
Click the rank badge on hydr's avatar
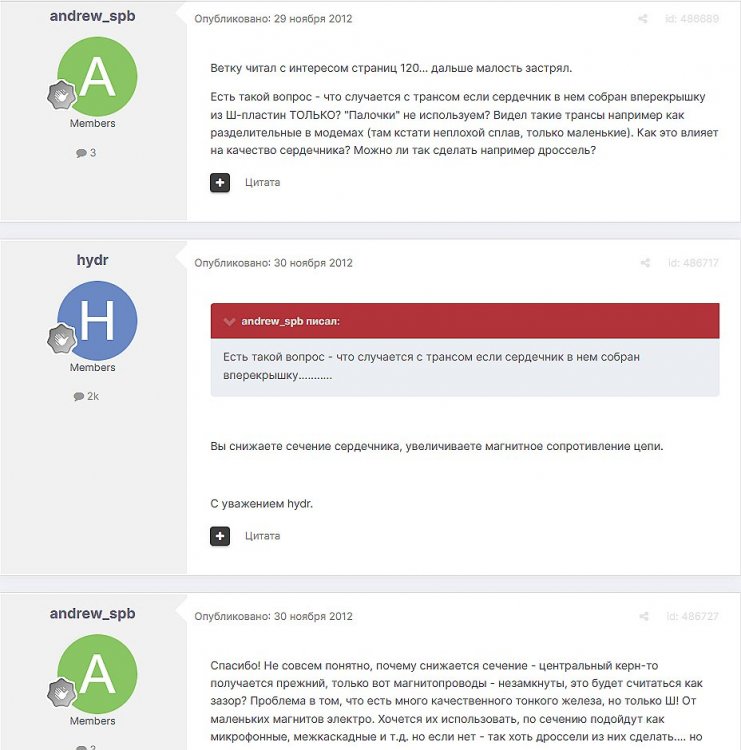click(x=62, y=339)
